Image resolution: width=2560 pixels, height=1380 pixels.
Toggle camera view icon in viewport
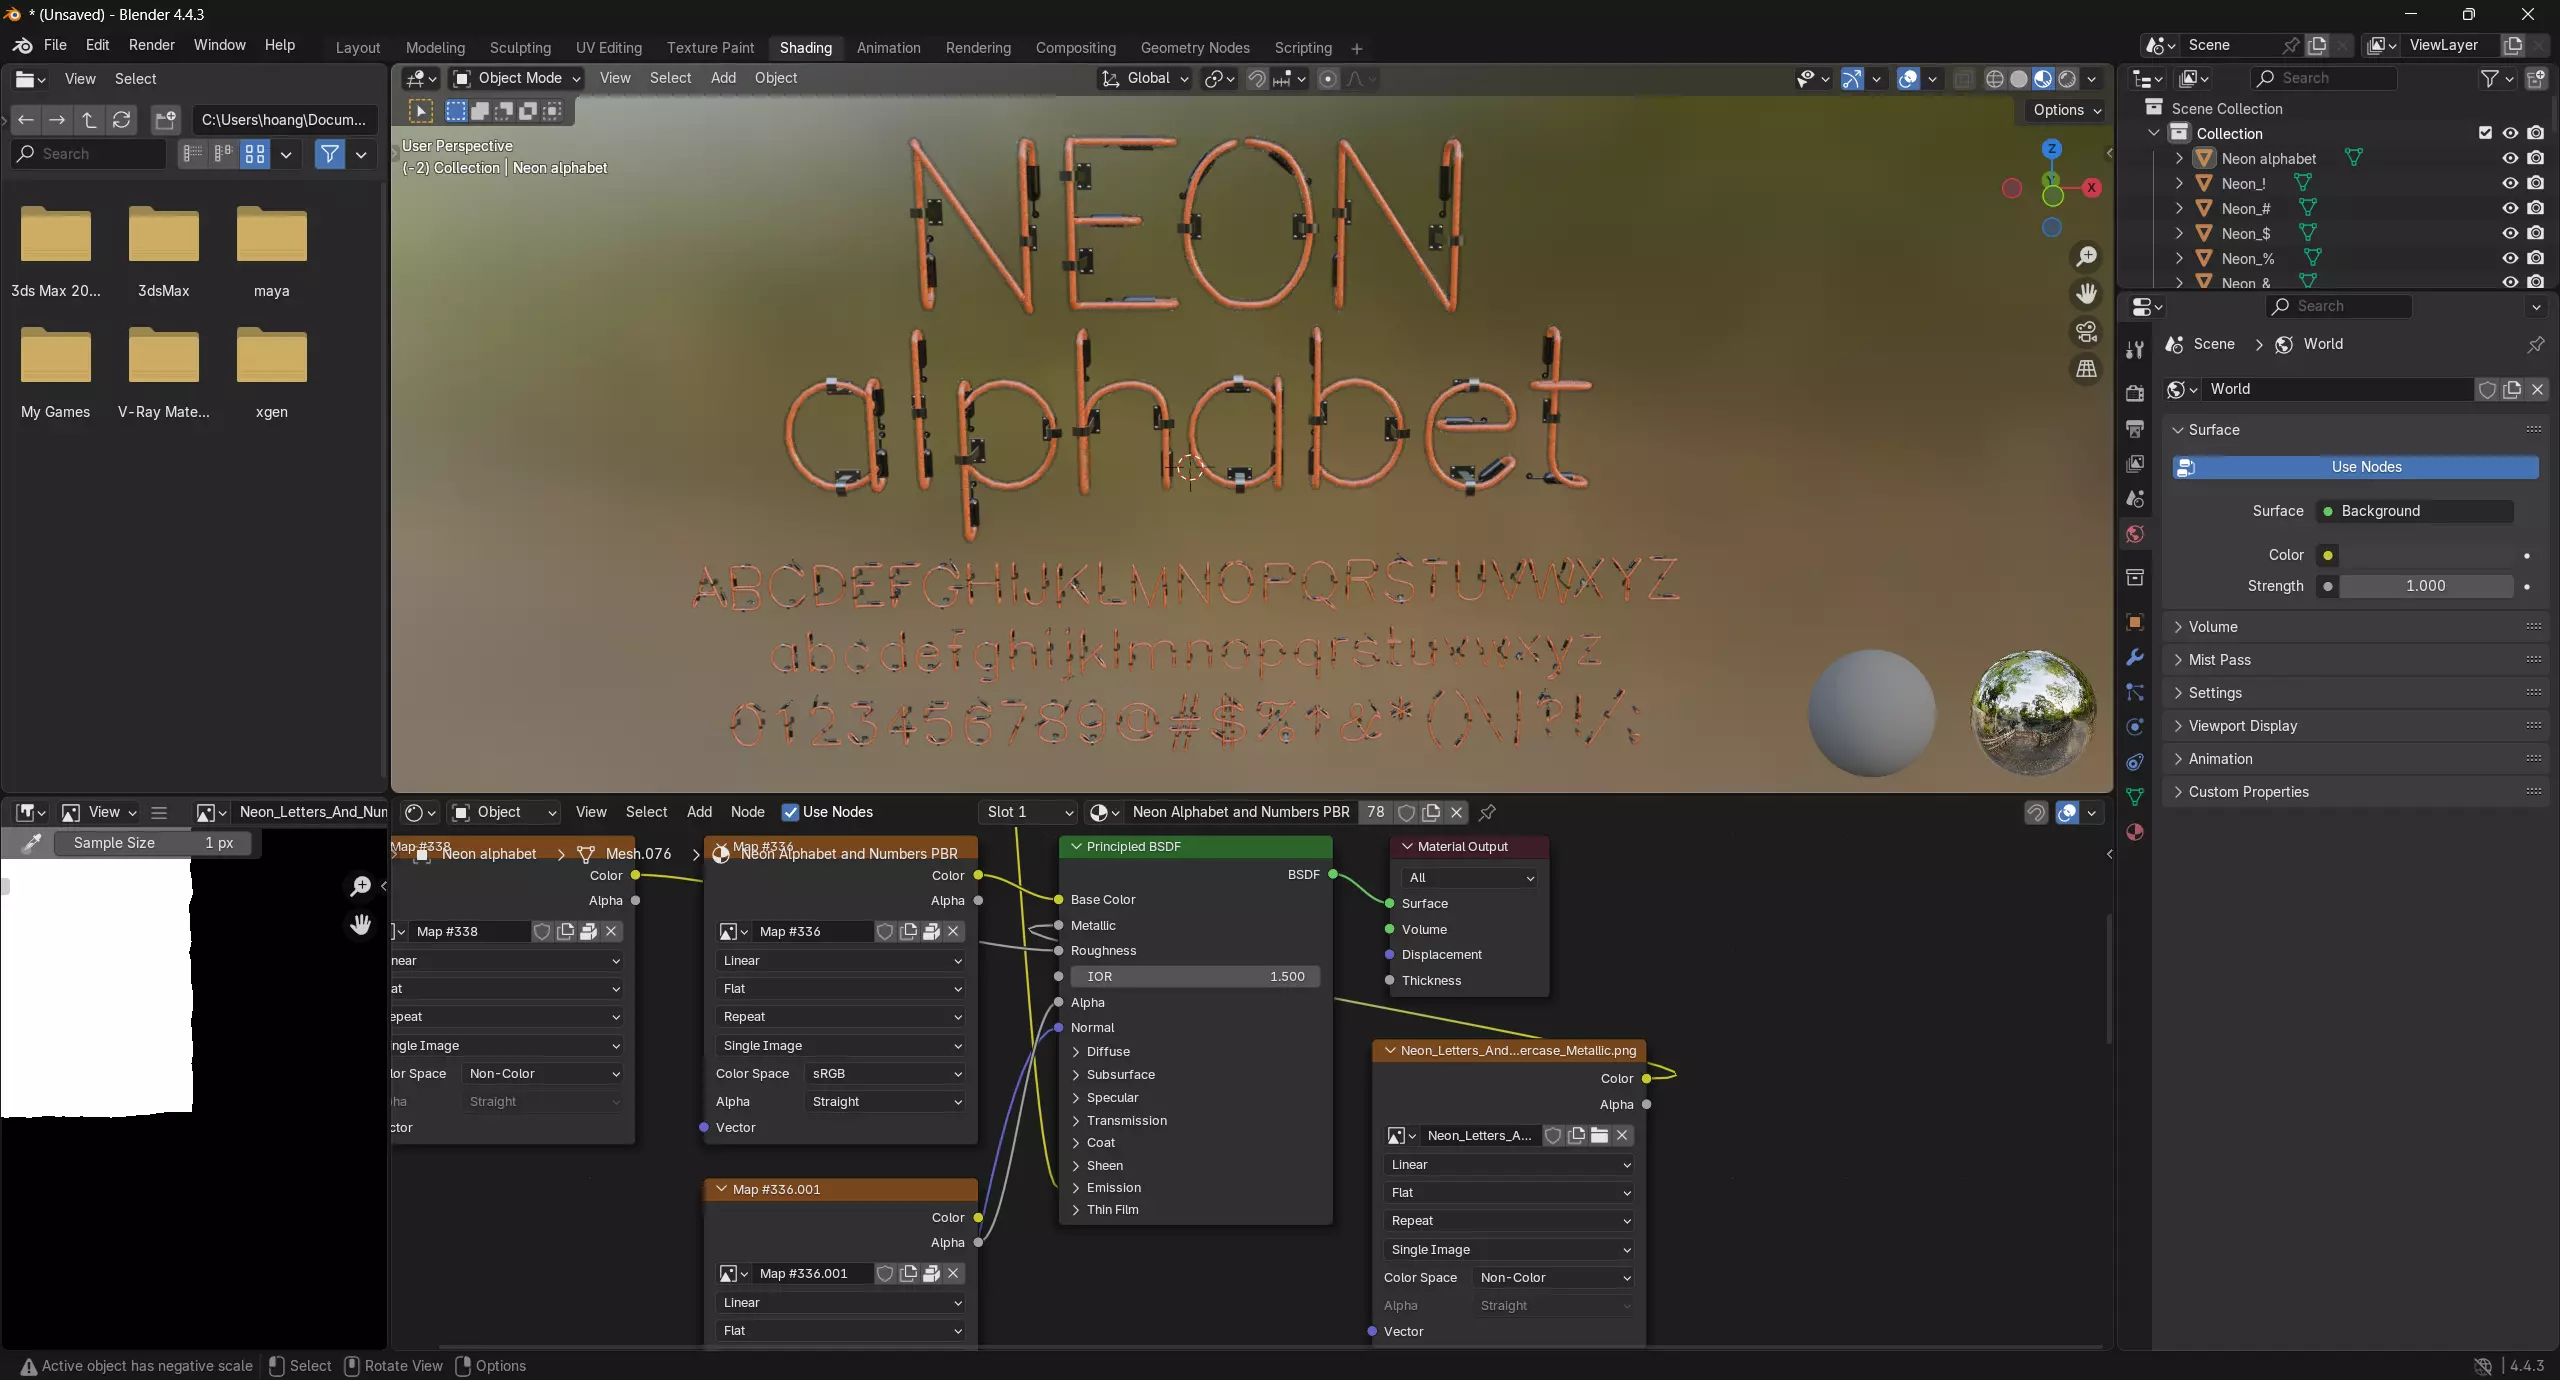[2086, 331]
